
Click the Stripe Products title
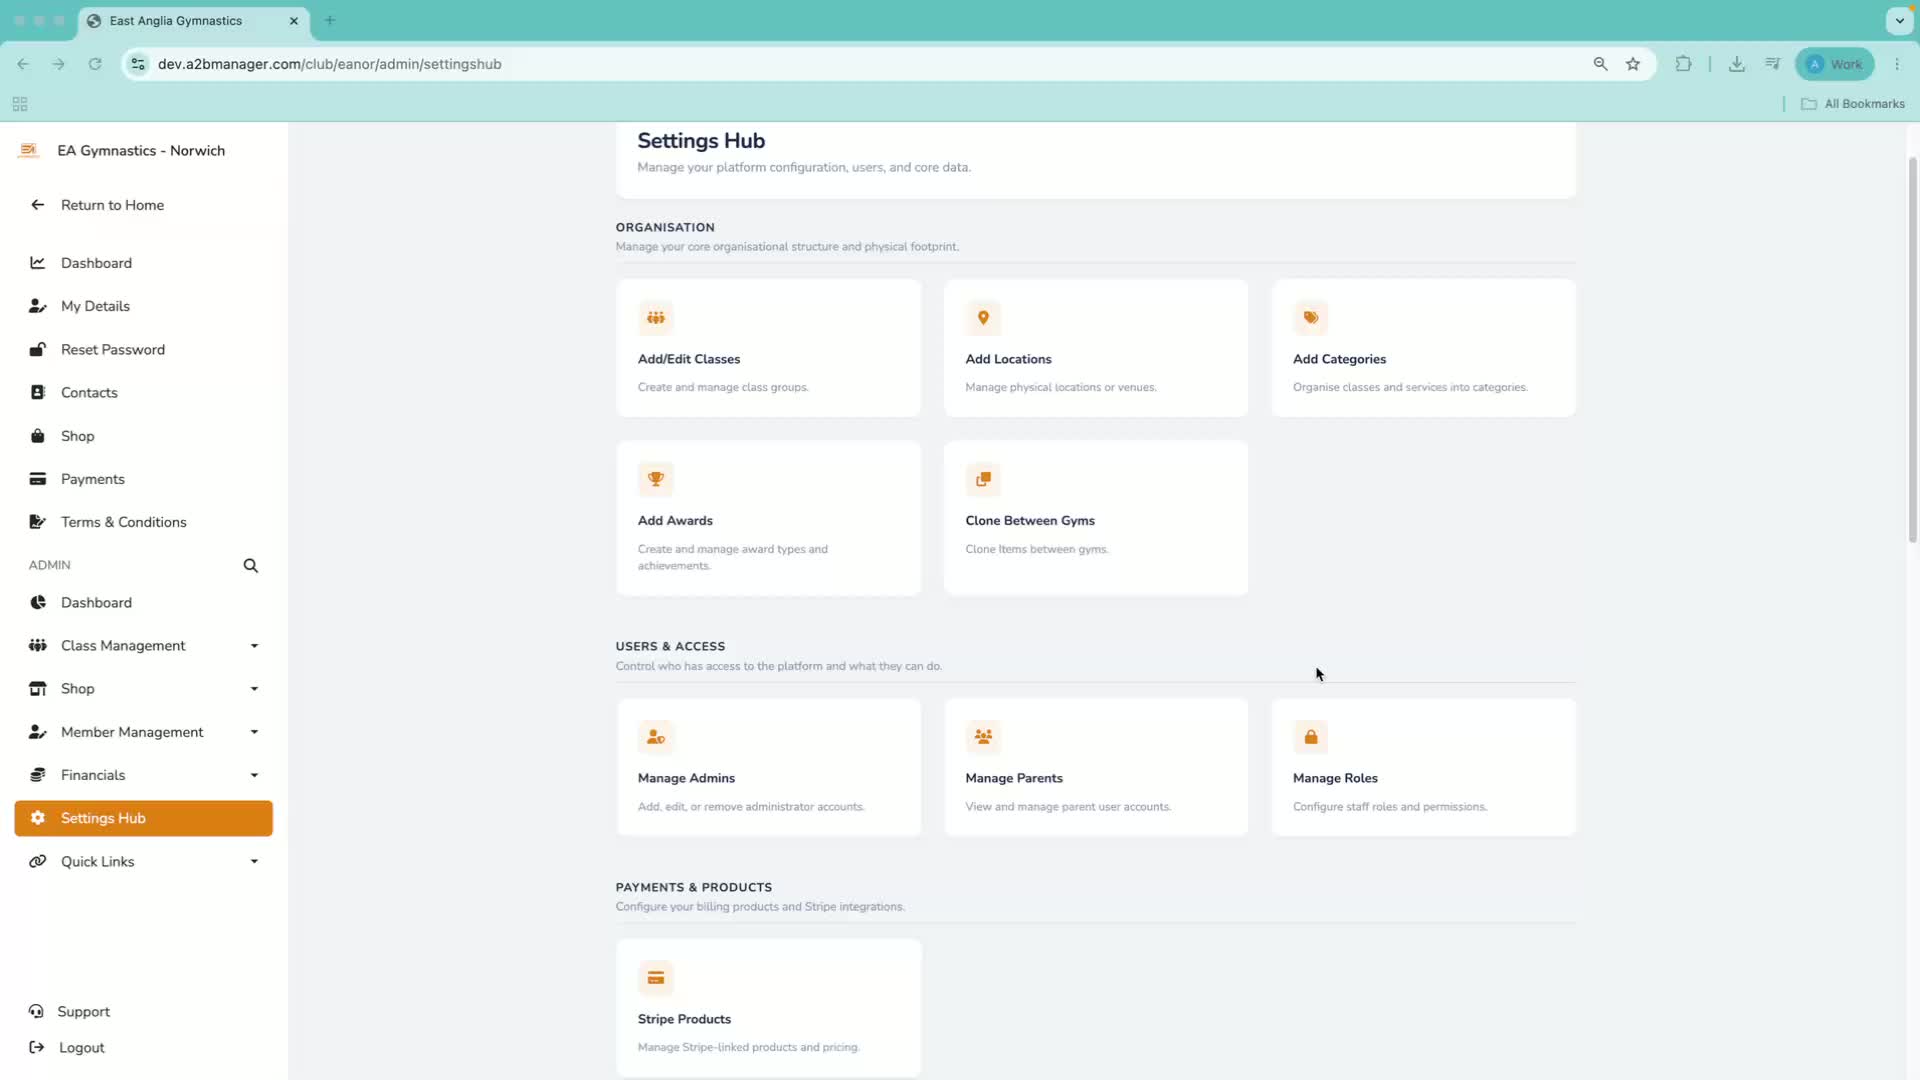684,1019
